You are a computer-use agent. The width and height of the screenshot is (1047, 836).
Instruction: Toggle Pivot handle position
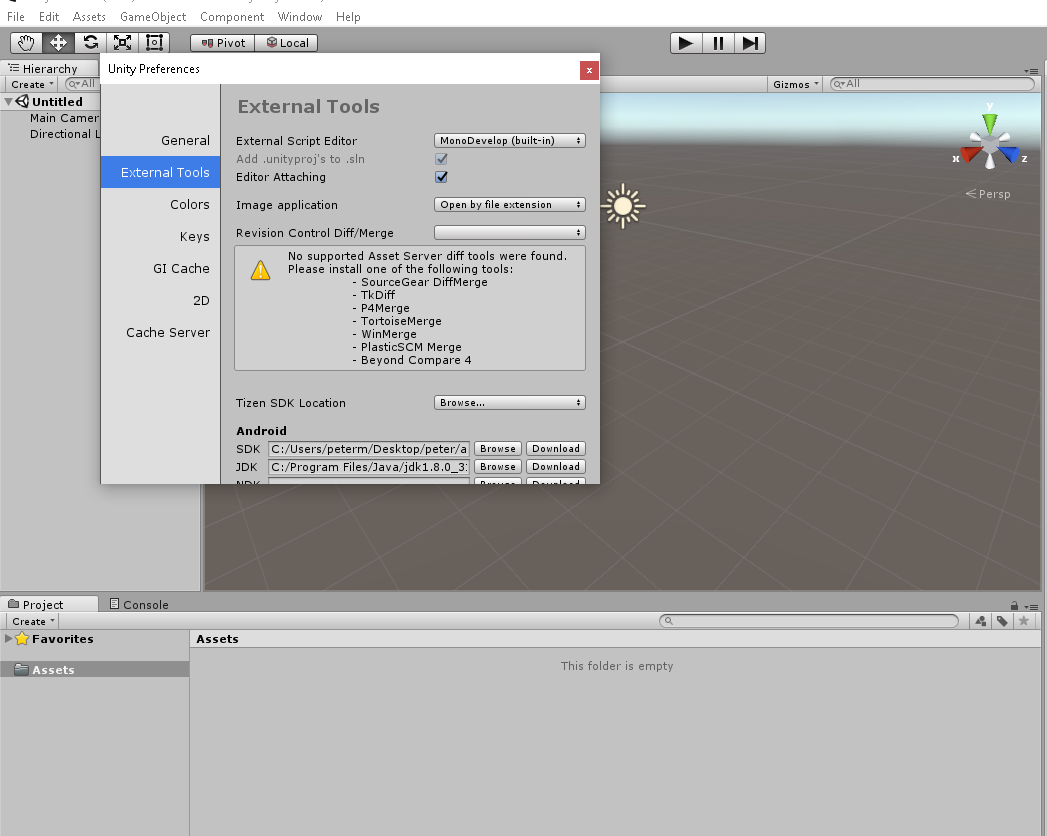223,43
